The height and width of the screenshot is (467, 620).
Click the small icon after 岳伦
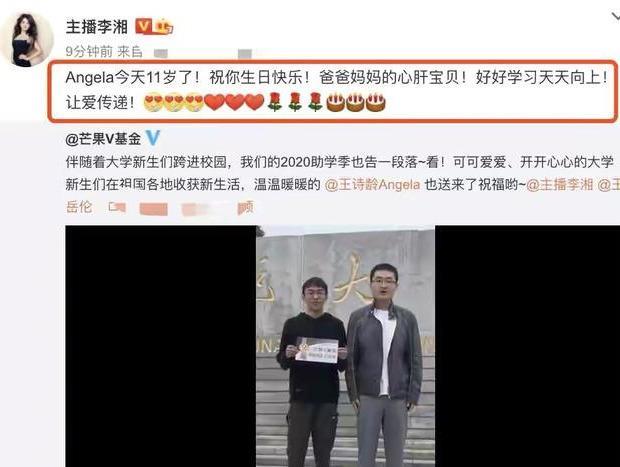(117, 207)
